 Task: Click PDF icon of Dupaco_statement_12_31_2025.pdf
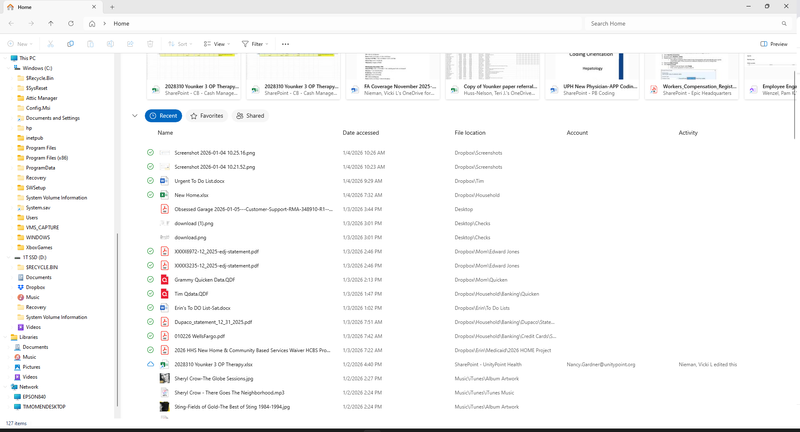pyautogui.click(x=165, y=322)
